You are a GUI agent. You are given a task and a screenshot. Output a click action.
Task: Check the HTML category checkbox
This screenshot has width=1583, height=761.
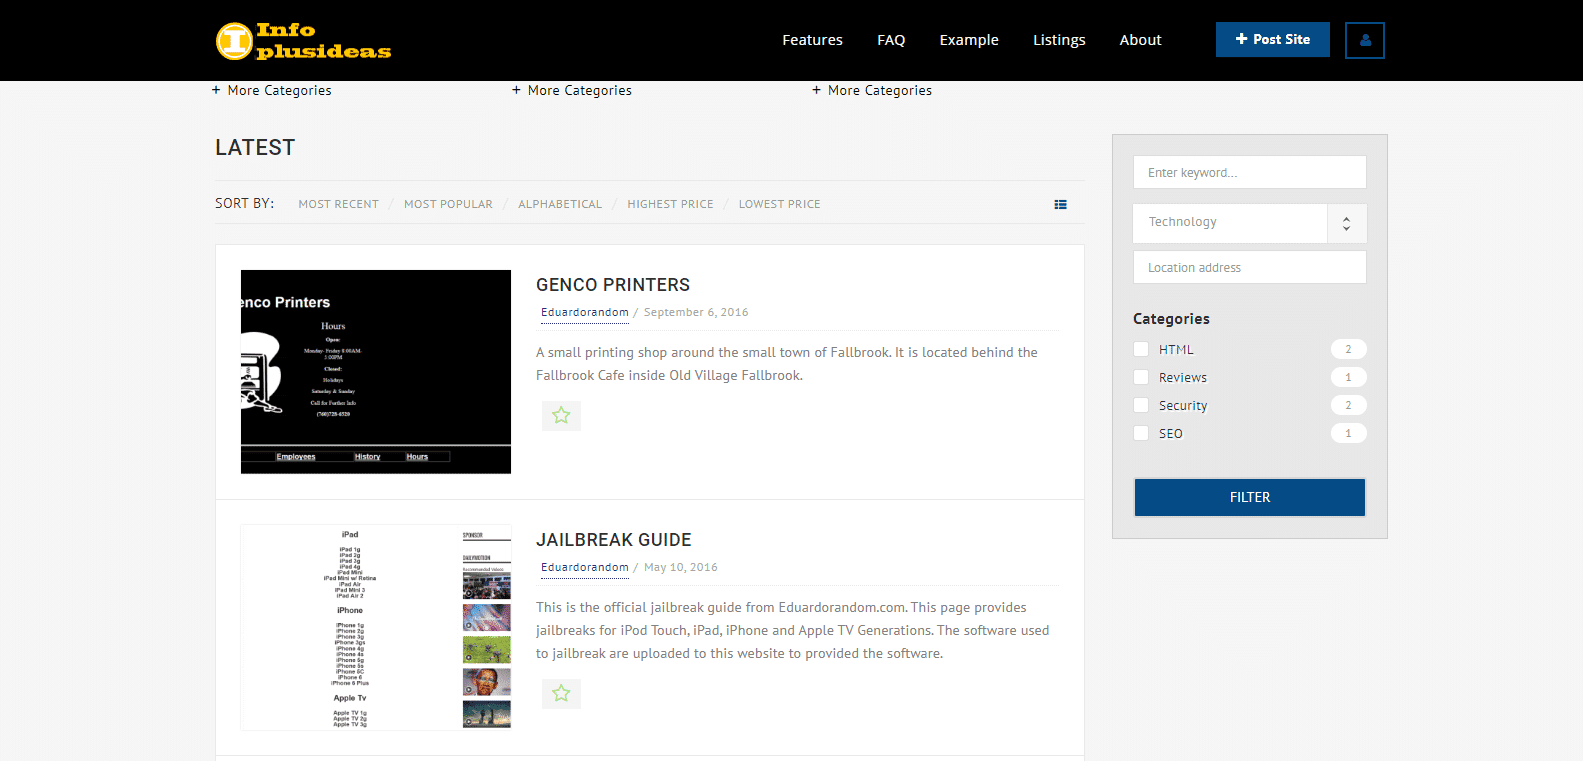coord(1141,350)
